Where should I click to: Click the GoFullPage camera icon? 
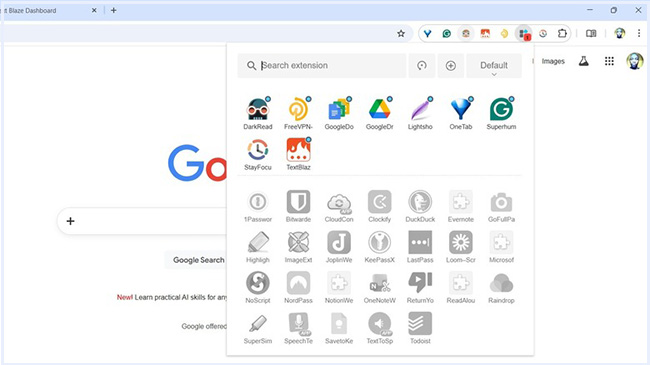(501, 202)
